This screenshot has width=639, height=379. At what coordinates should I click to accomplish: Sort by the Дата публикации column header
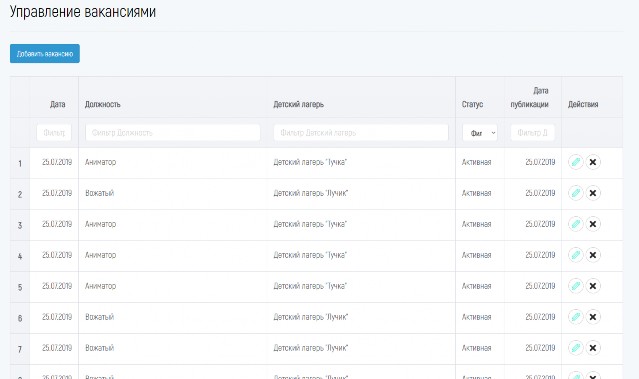pos(529,97)
